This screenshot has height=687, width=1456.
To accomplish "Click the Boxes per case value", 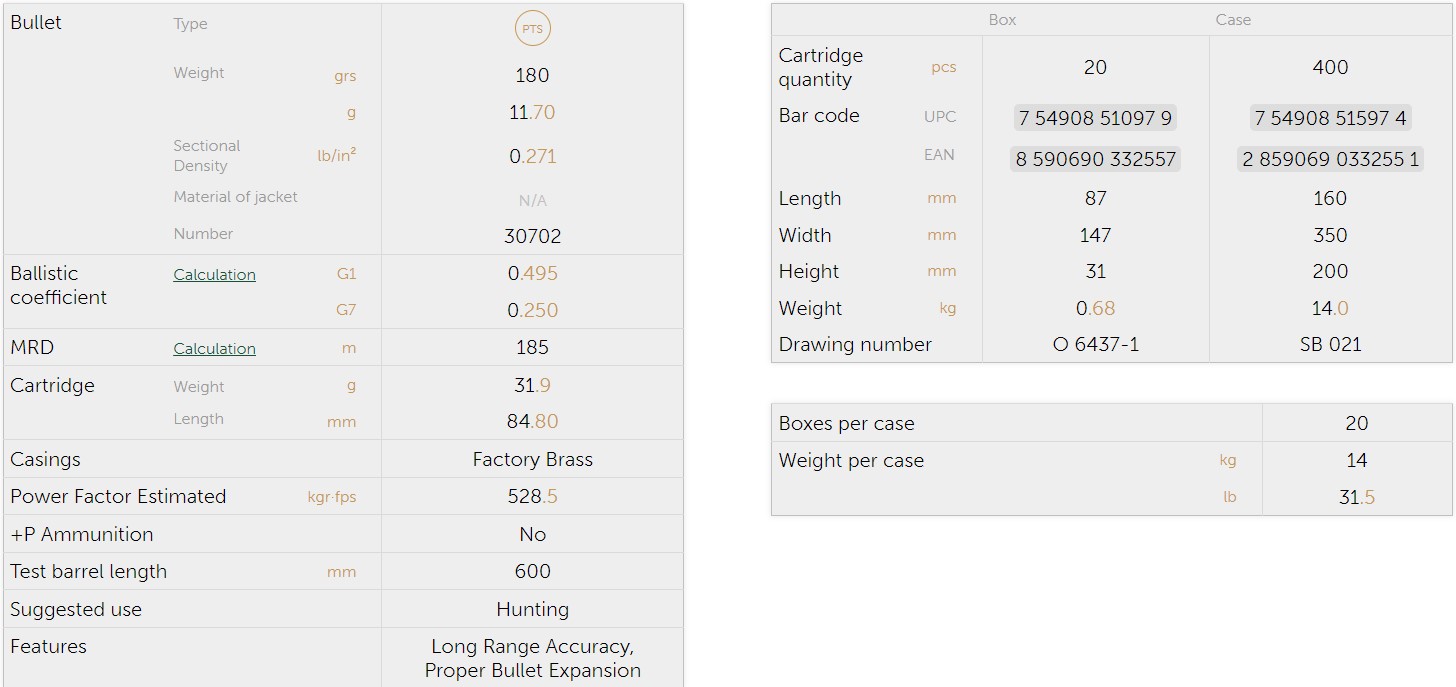I will pos(1356,424).
